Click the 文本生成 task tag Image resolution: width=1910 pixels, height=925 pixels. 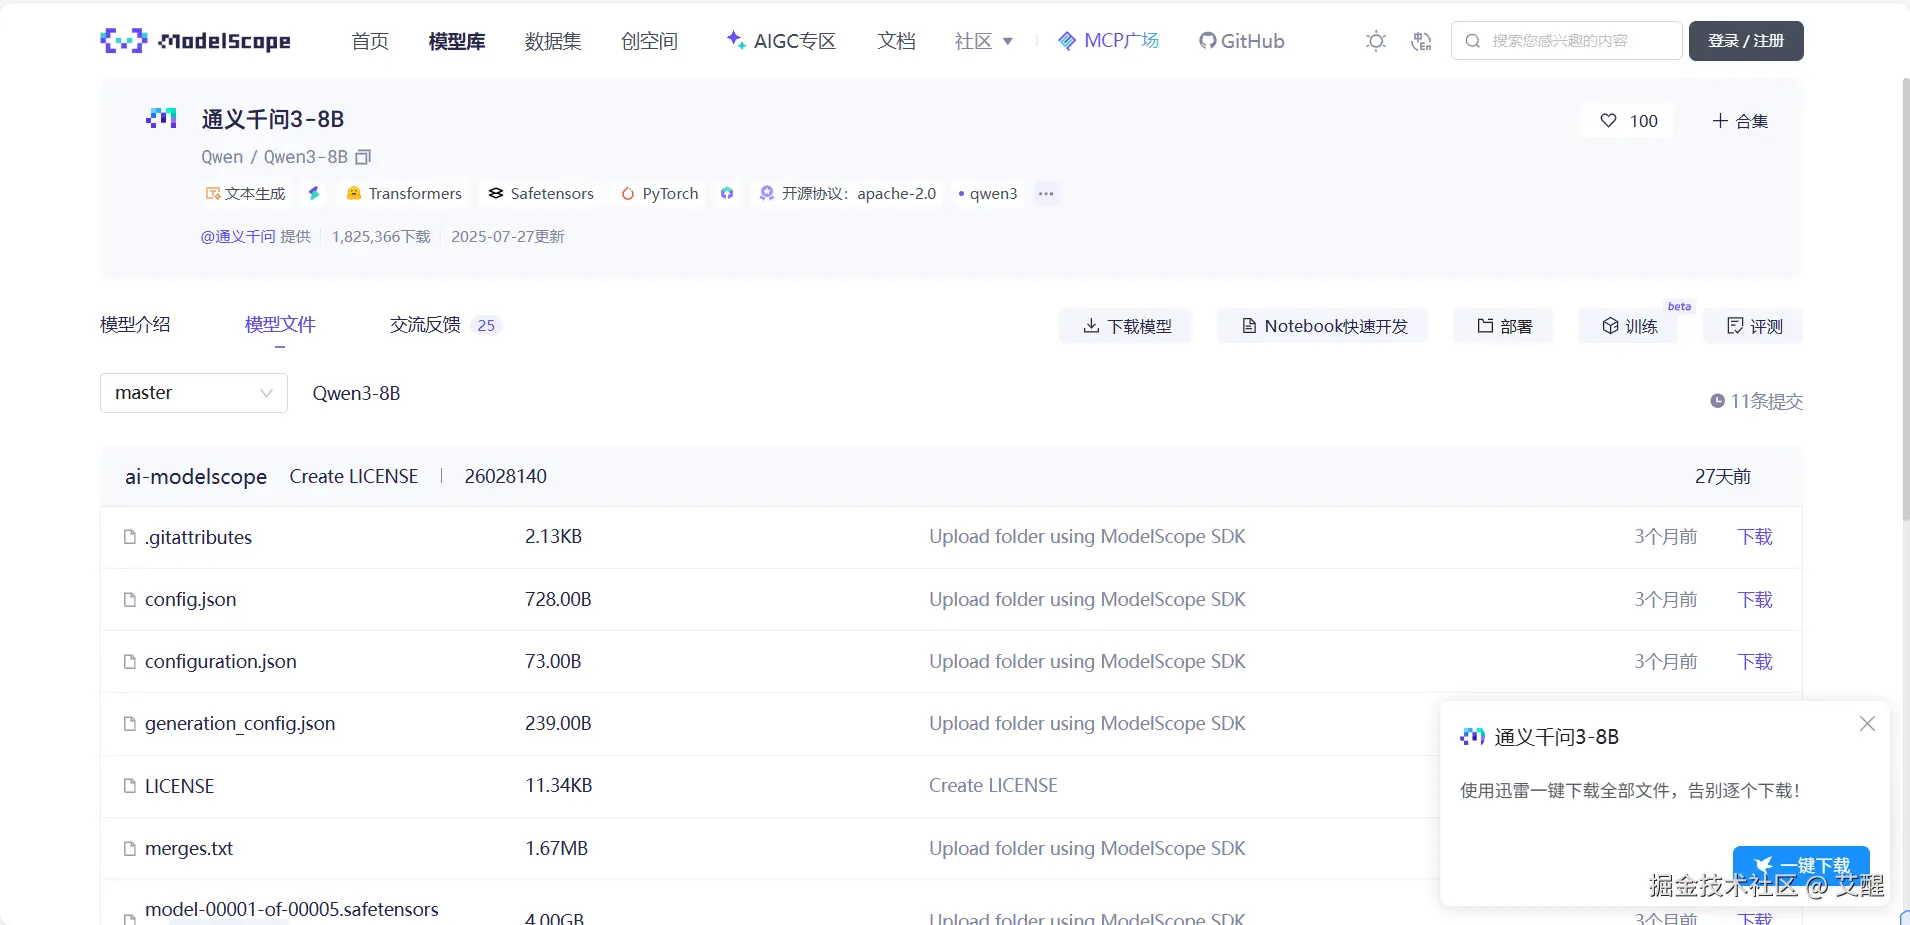point(245,193)
